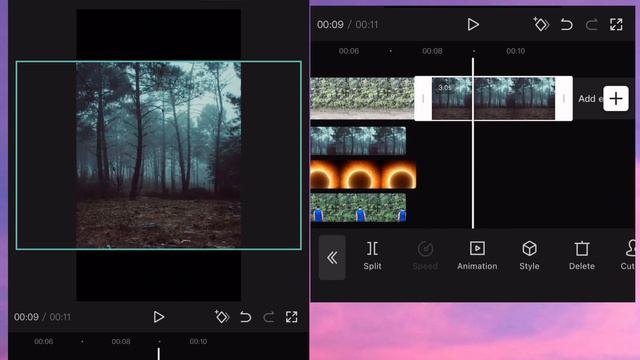Viewport: 640px width, 360px height.
Task: Click right trim handle of selected clip
Action: 564,98
